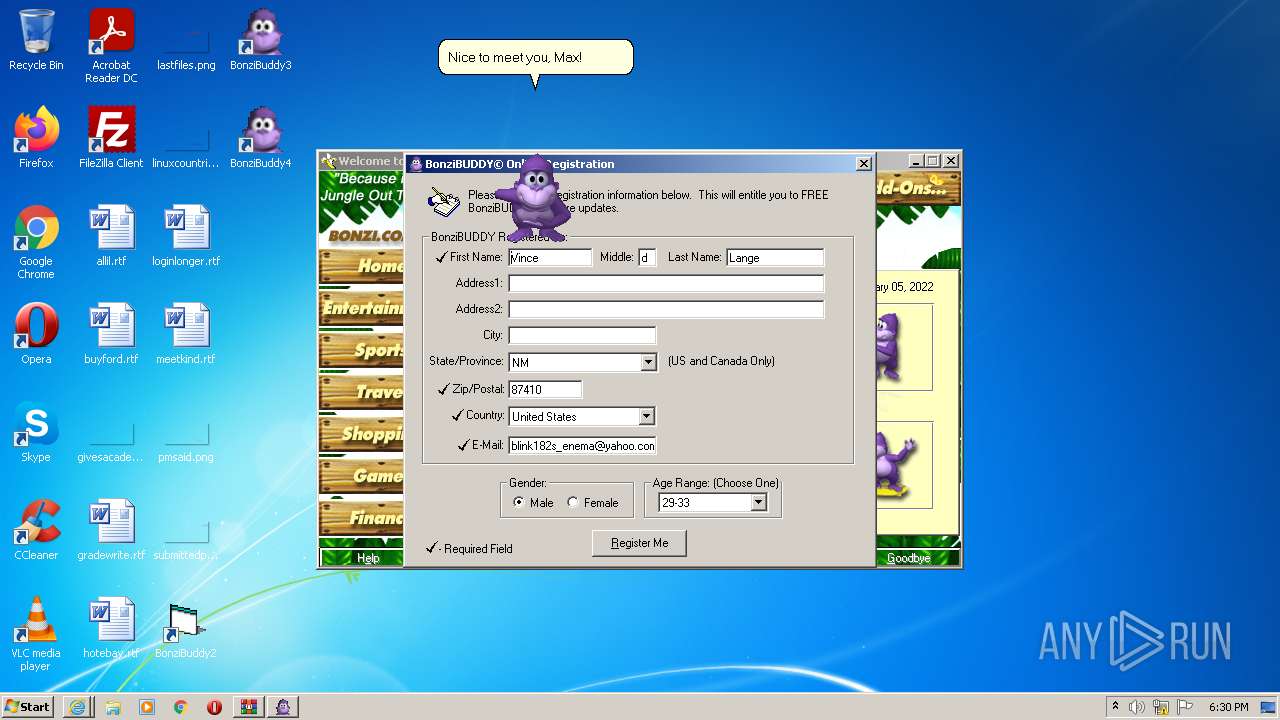The height and width of the screenshot is (720, 1280).
Task: Click the Last Name field
Action: 775,258
